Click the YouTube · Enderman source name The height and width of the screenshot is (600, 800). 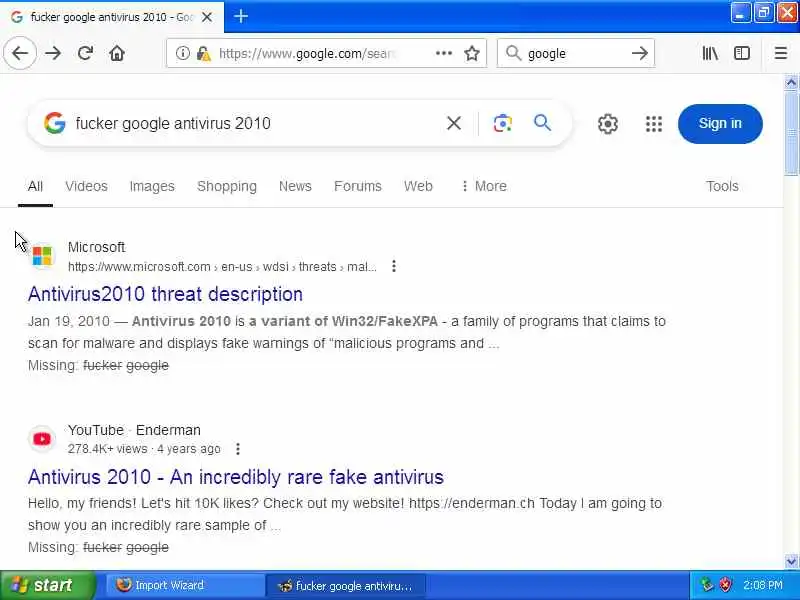coord(134,430)
